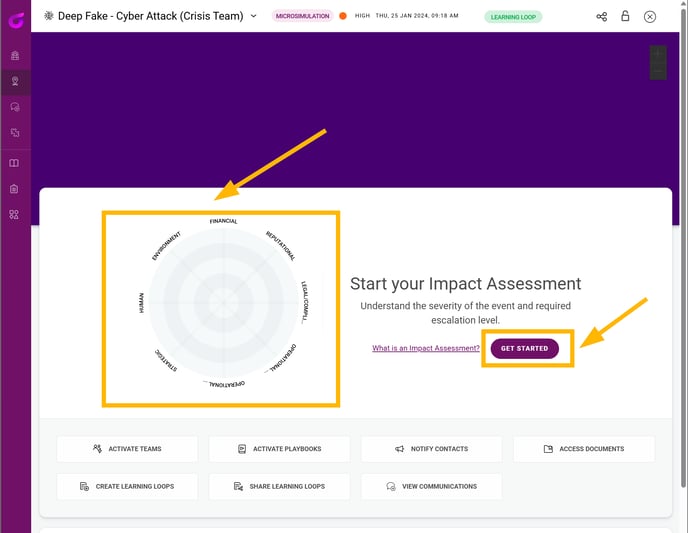Click the MICROSIMULATION tag
Image resolution: width=688 pixels, height=533 pixels.
[302, 16]
